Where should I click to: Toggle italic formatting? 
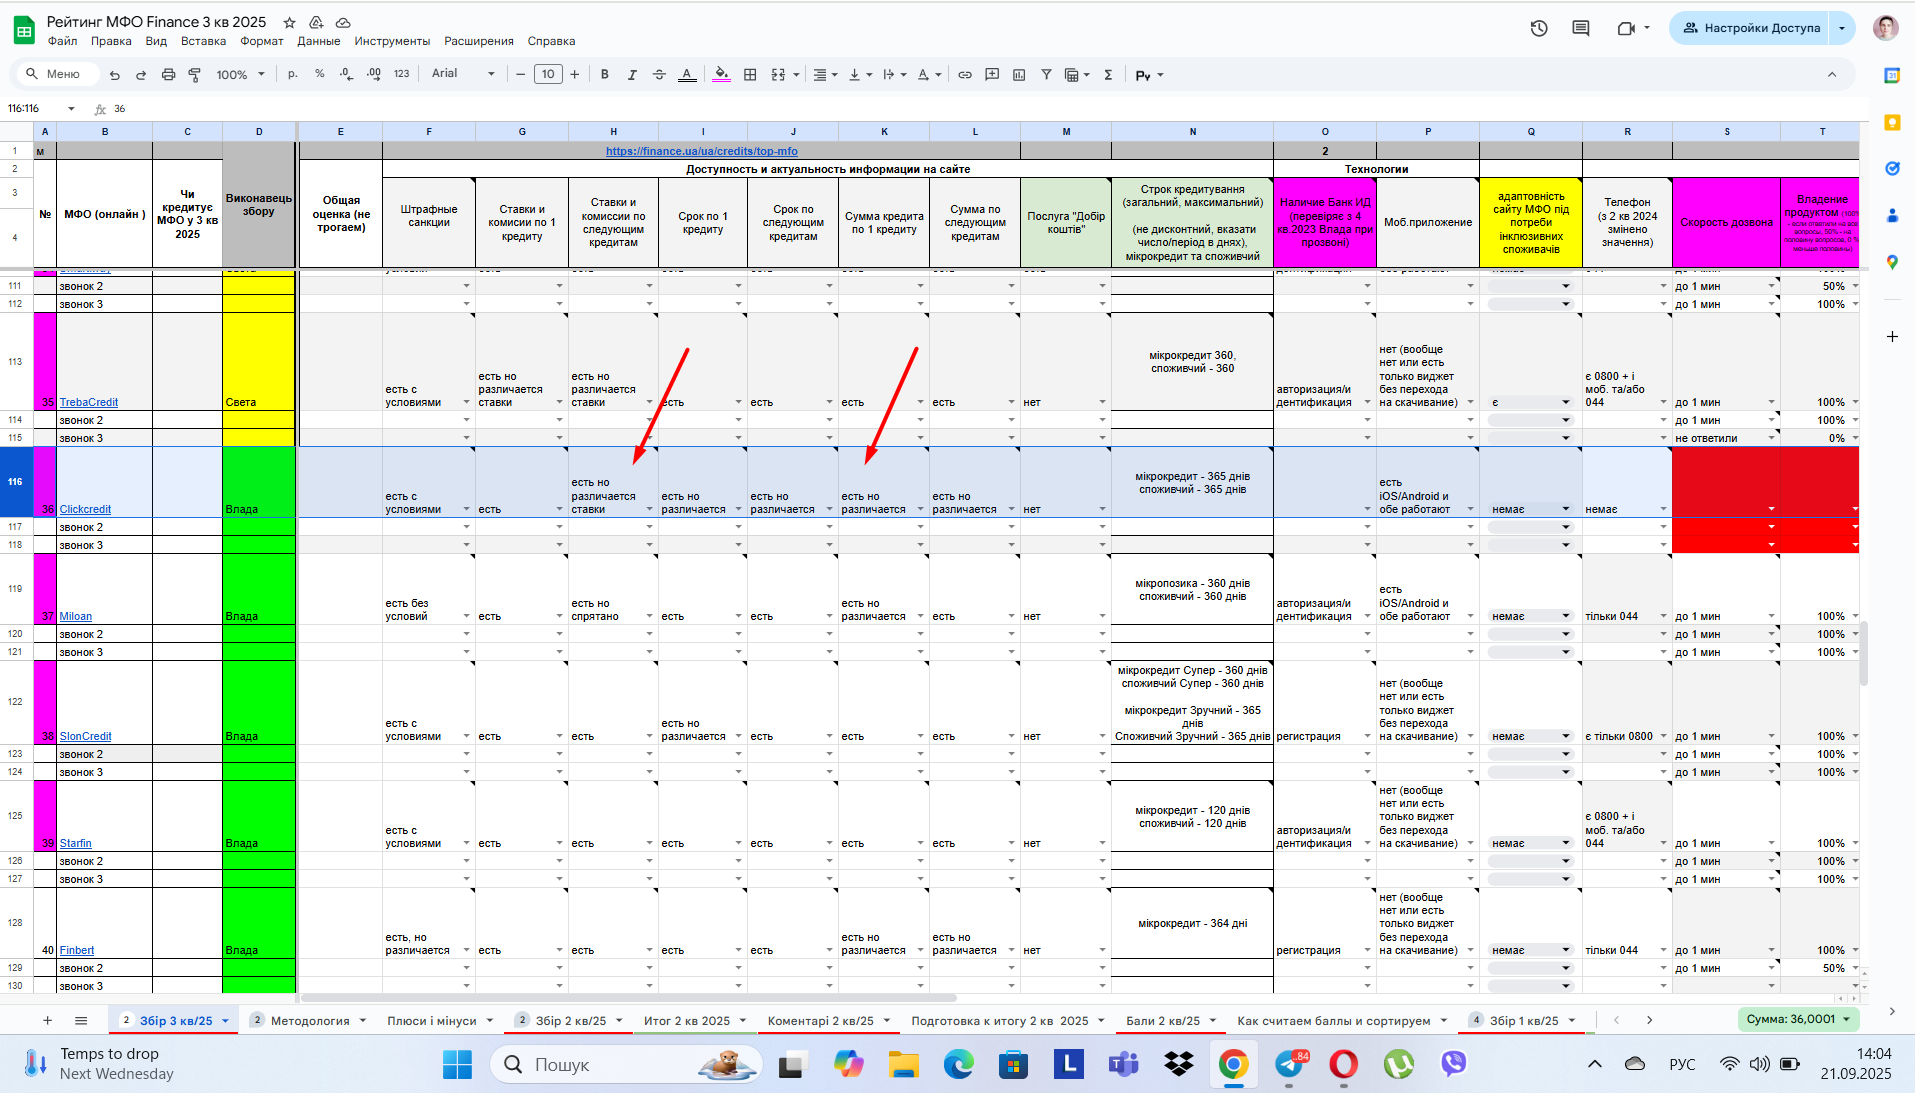click(632, 74)
